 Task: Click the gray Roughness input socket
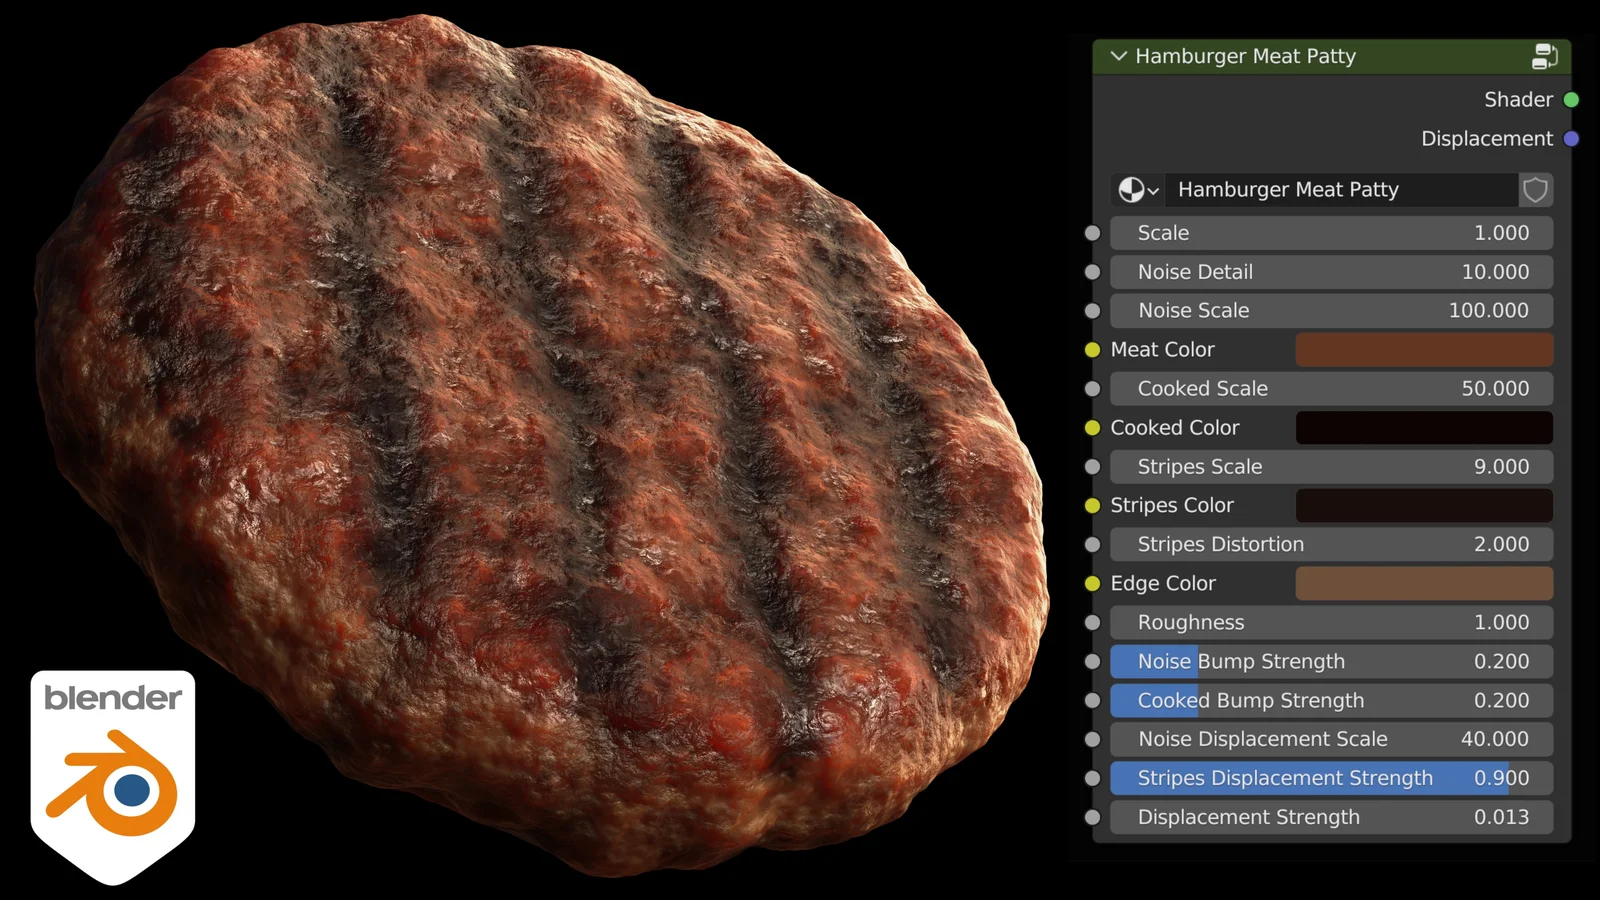pos(1091,622)
